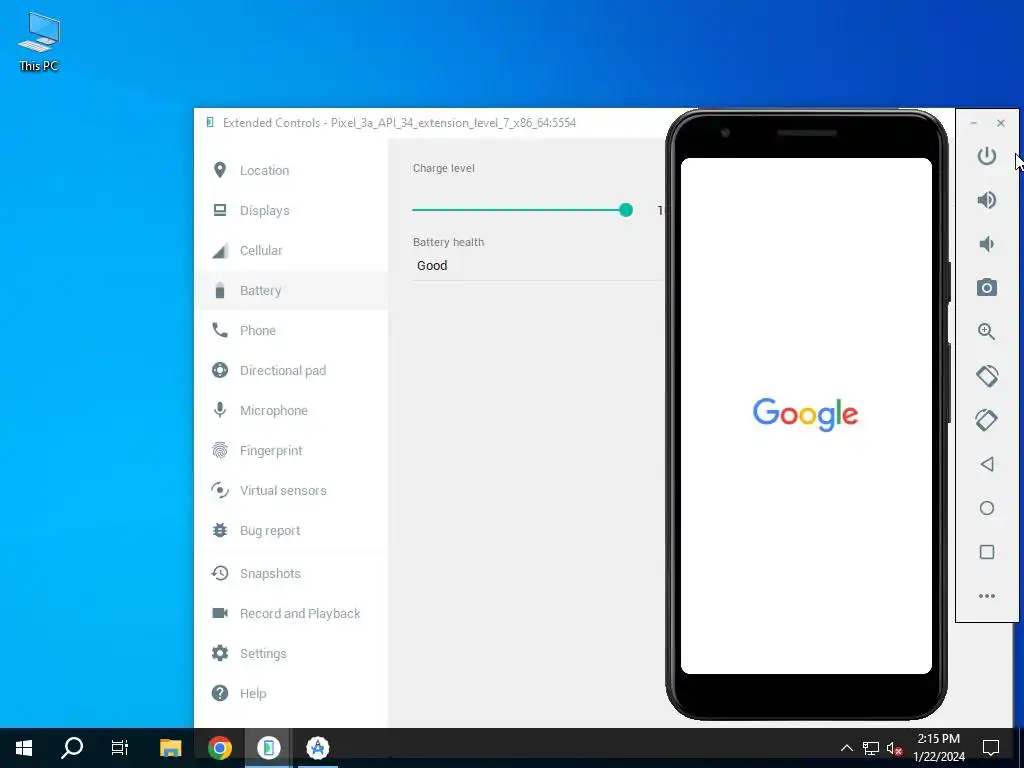This screenshot has width=1024, height=768.
Task: Click the emulator volume down icon
Action: tap(986, 244)
